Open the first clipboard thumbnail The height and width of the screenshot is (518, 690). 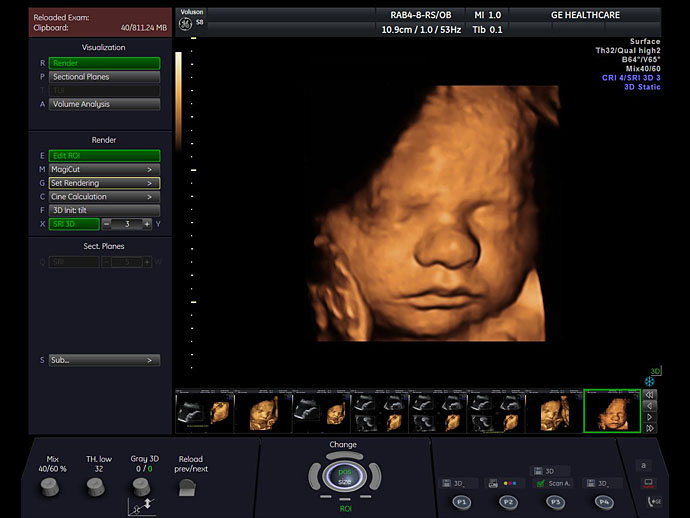pos(204,412)
